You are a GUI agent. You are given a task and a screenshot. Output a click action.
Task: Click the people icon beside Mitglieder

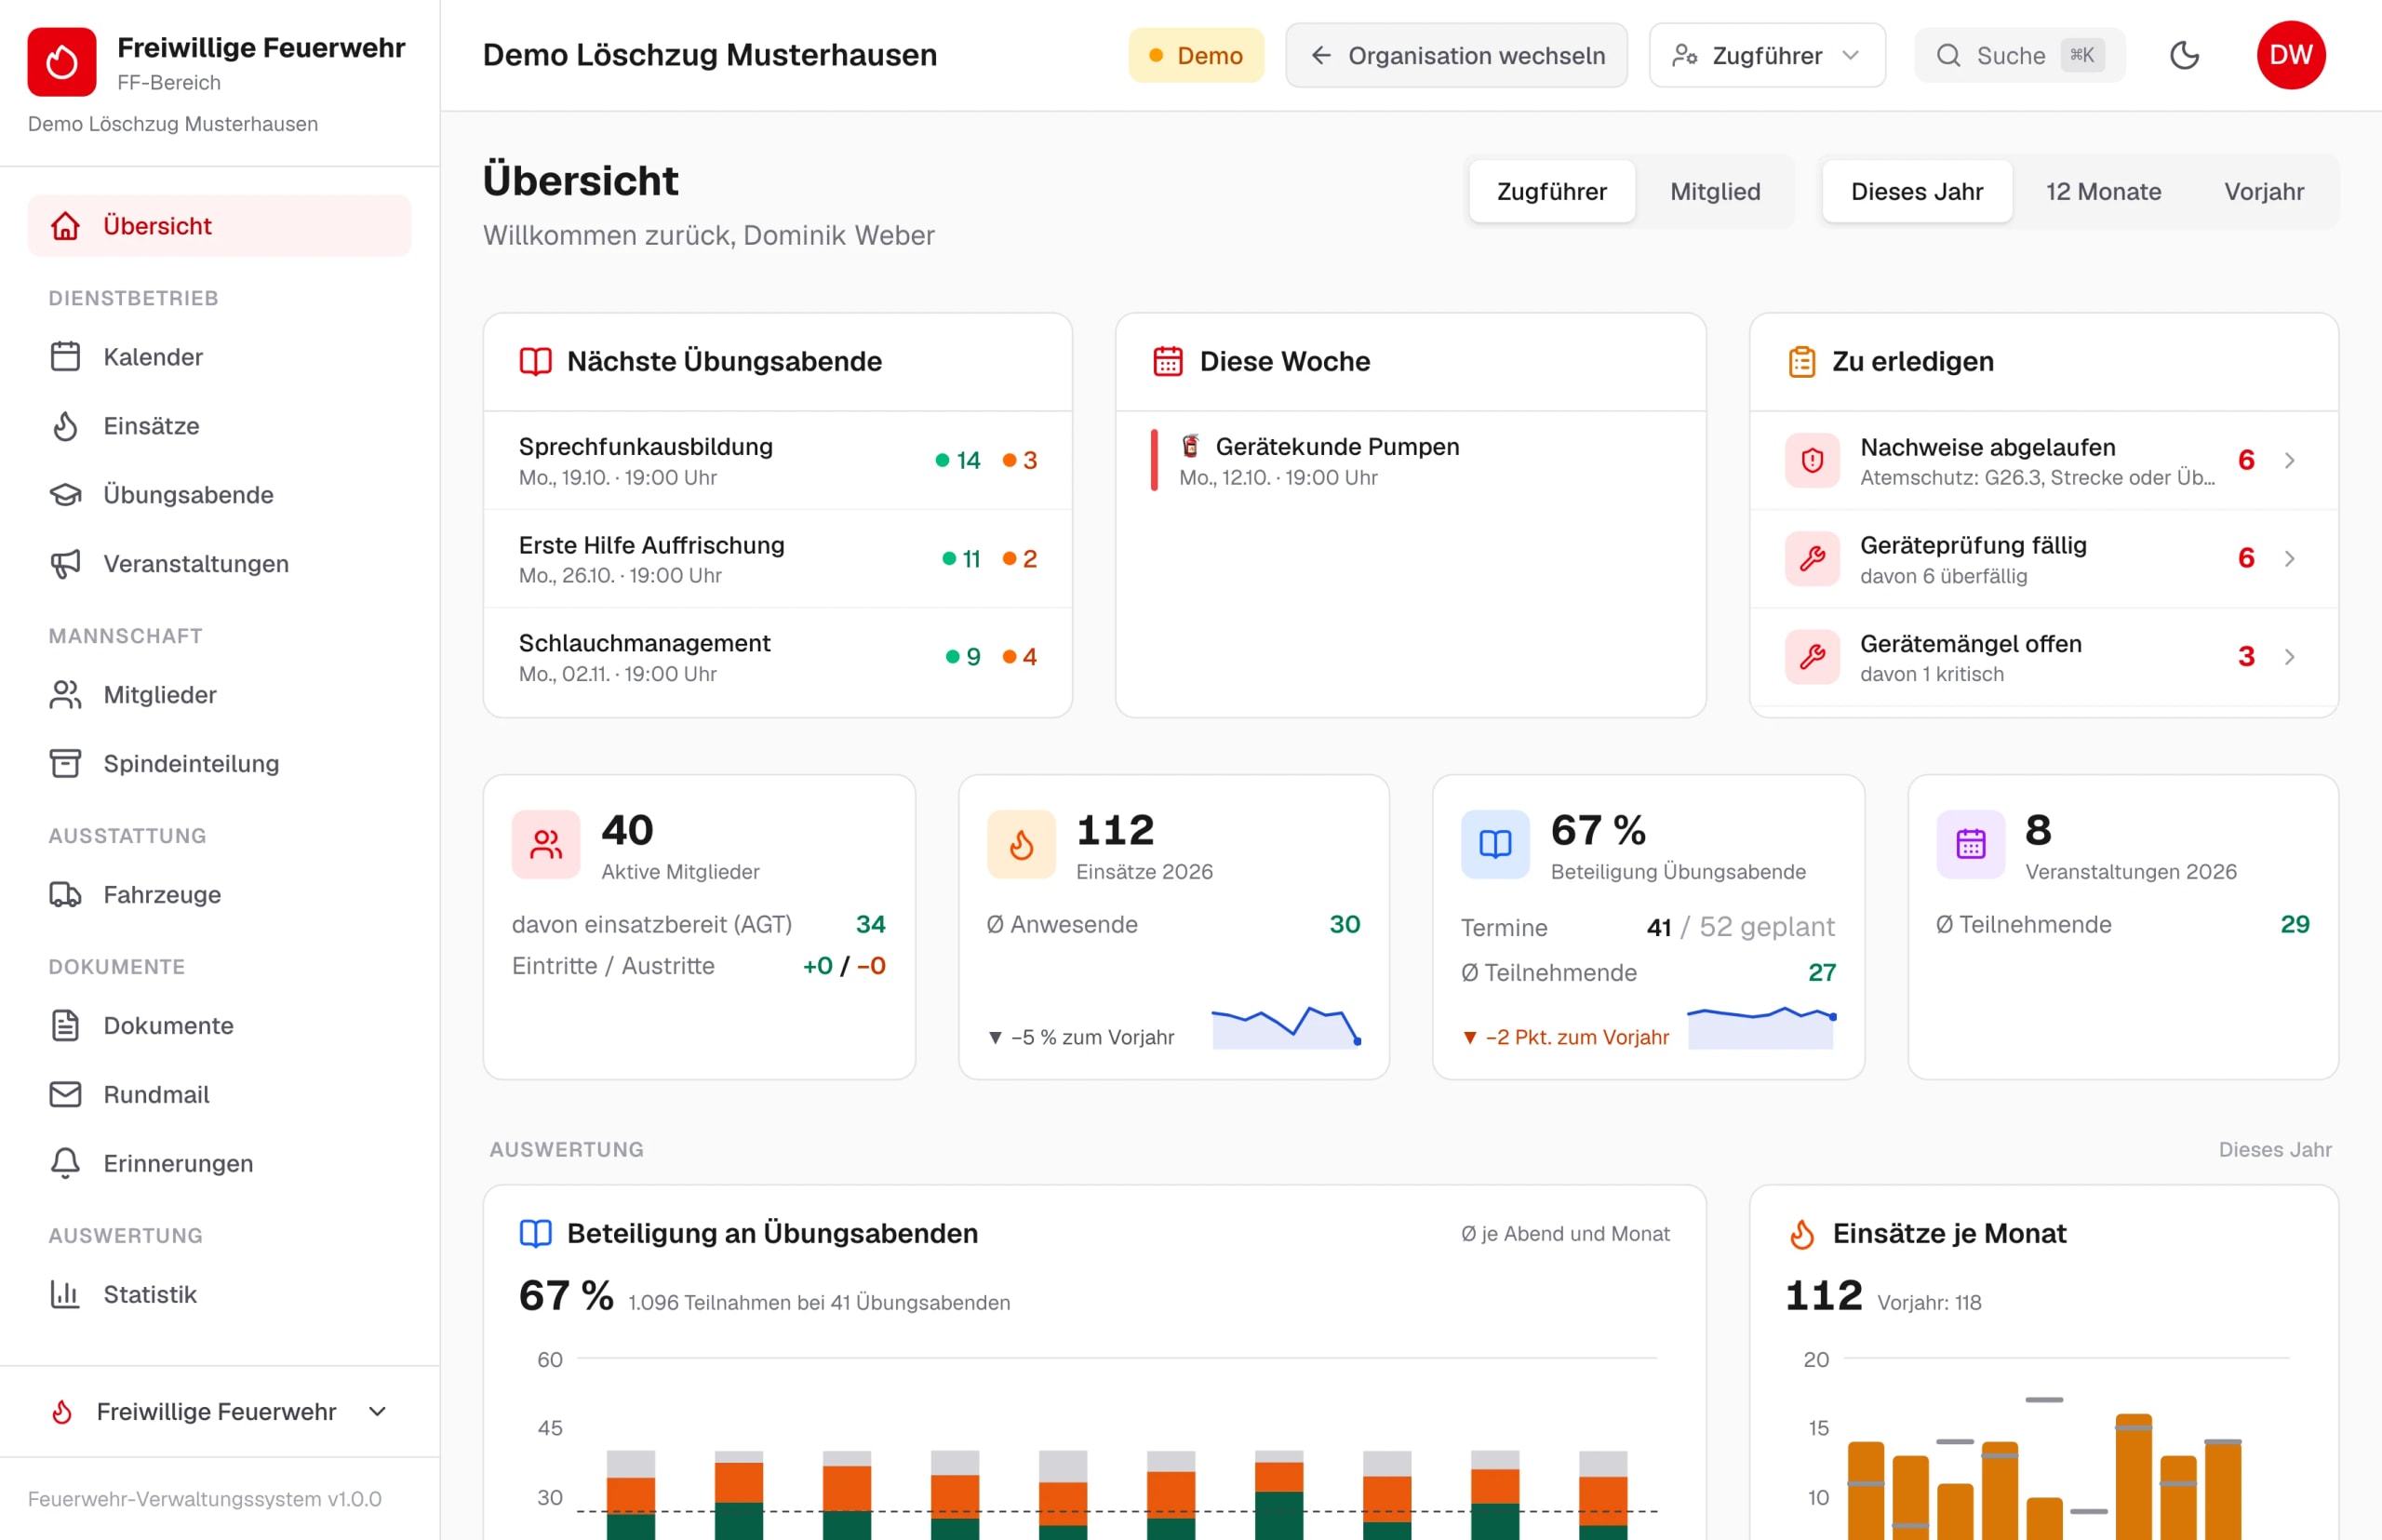[65, 695]
